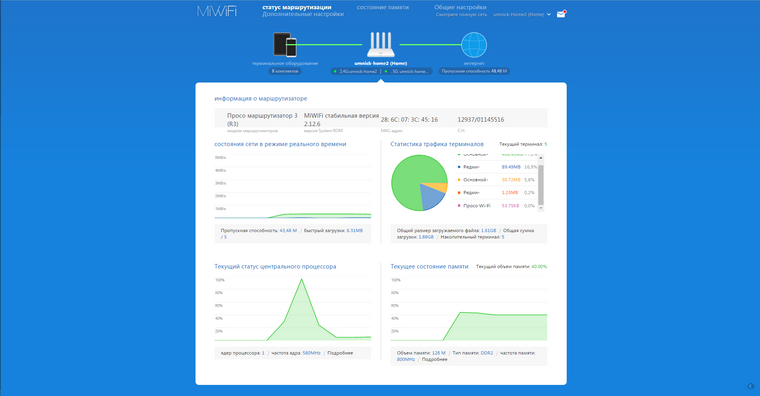Screen dimensions: 760x396
Task: Click the peak of the CPU usage graph
Action: pyautogui.click(x=301, y=280)
